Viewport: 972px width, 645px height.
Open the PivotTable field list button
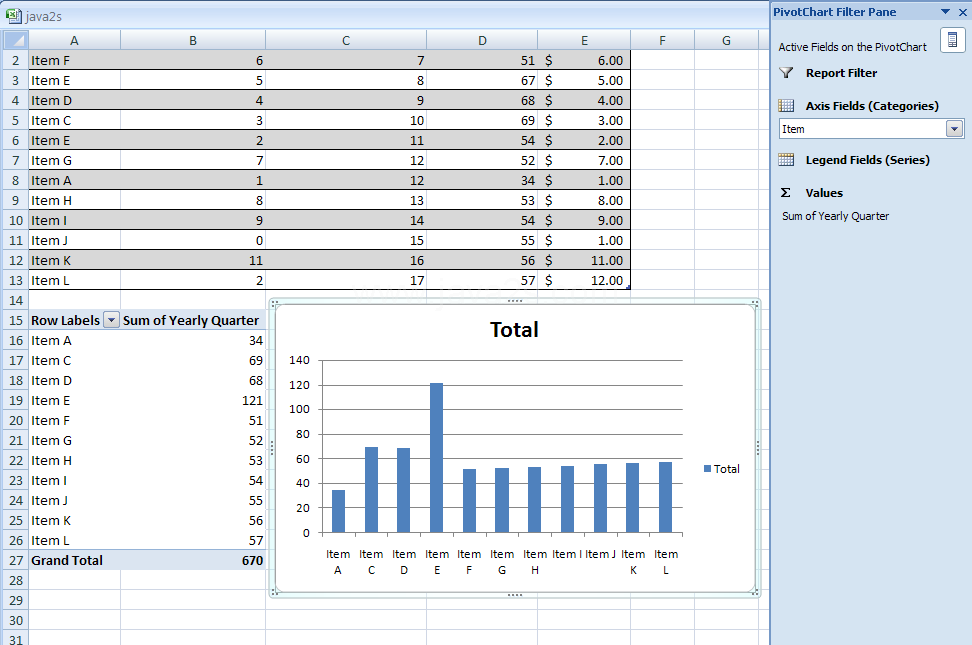click(952, 40)
